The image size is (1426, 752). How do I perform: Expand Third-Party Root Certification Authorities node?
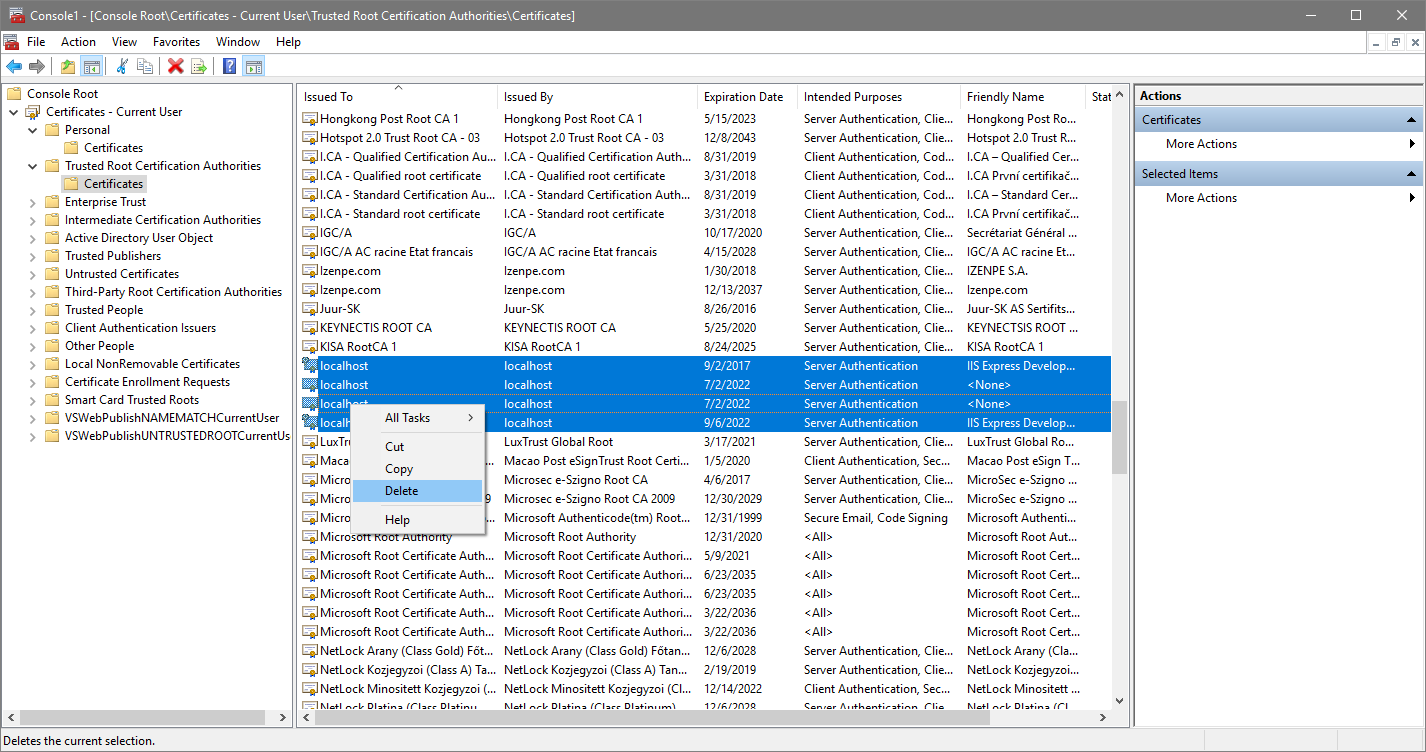coord(32,292)
